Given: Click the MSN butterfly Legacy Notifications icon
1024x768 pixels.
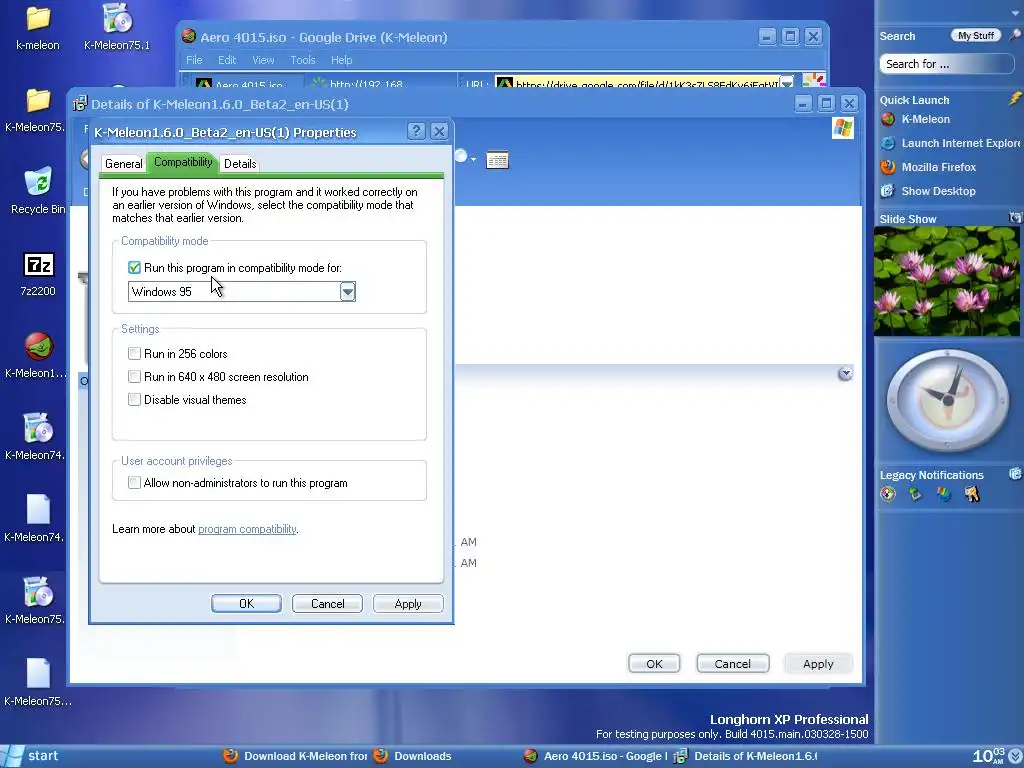Looking at the screenshot, I should click(x=944, y=494).
